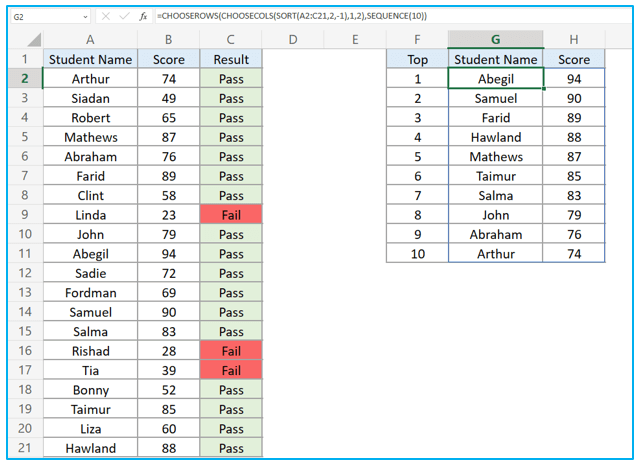Click the Fail cell for Tia
Screen dimensions: 641x467
click(231, 370)
